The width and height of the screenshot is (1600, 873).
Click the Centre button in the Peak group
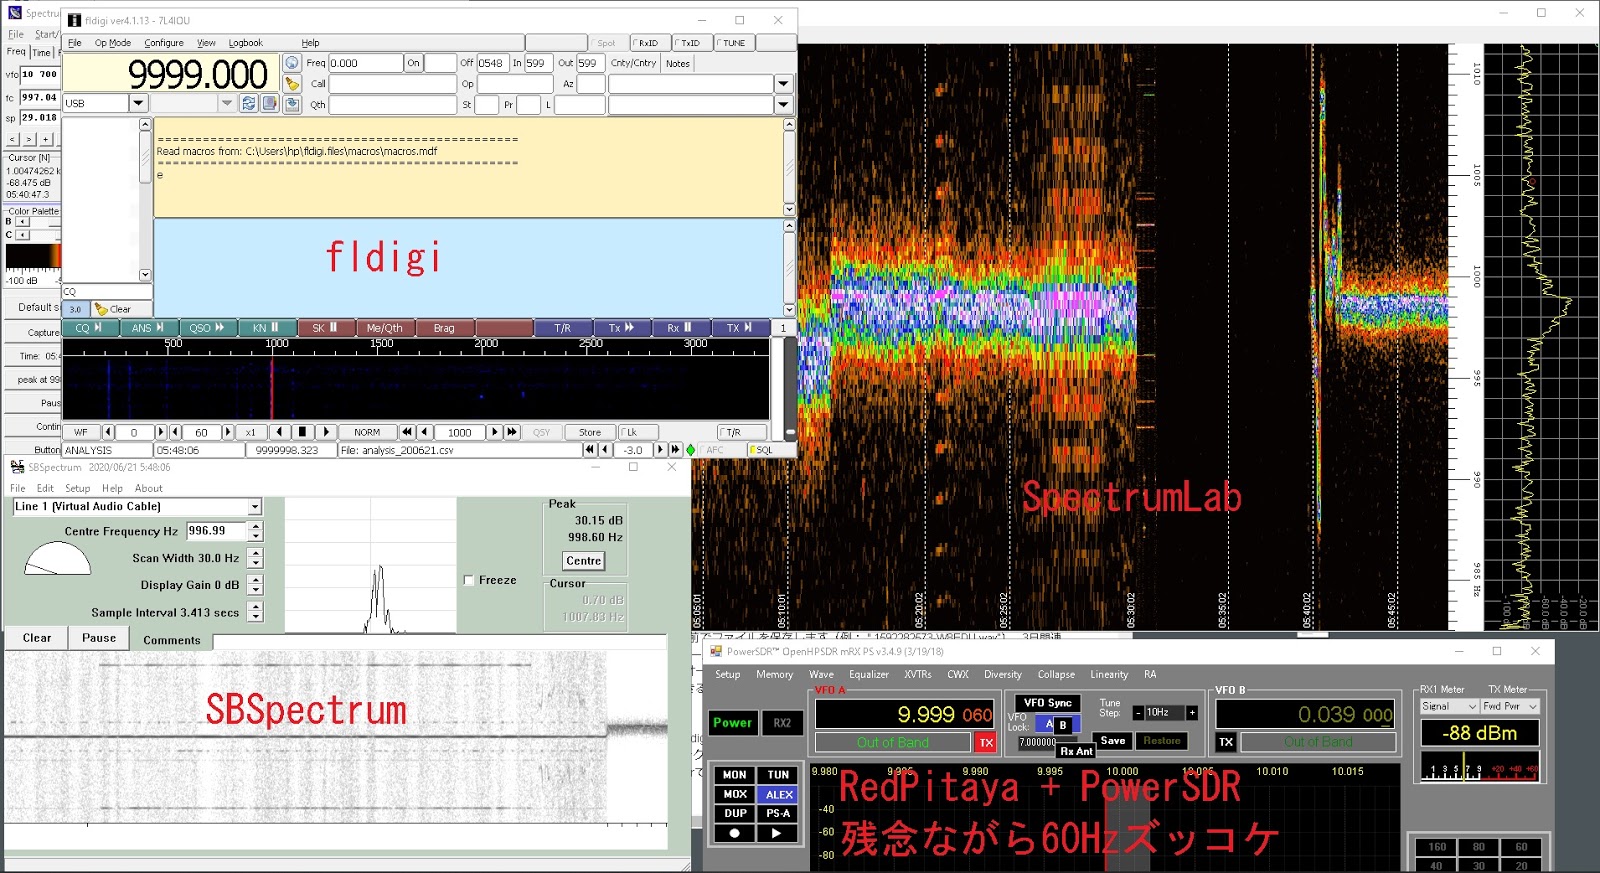click(x=584, y=561)
